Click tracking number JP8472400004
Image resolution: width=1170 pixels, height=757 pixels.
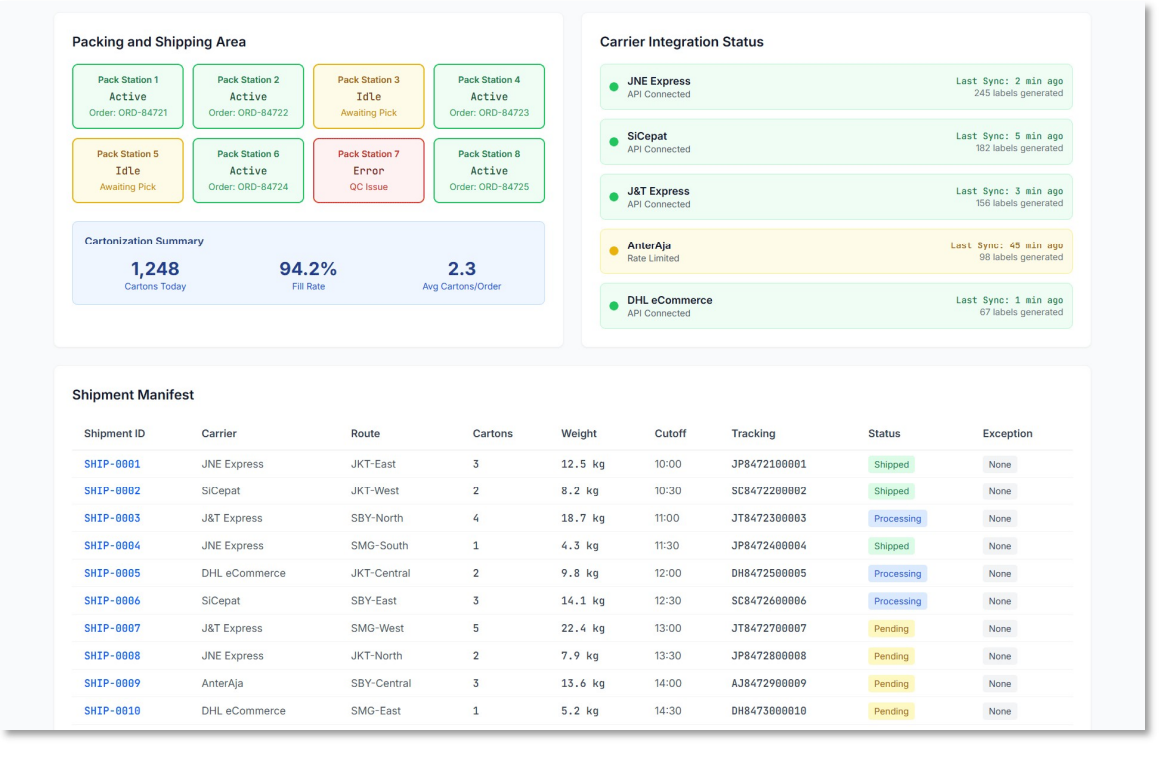[768, 546]
